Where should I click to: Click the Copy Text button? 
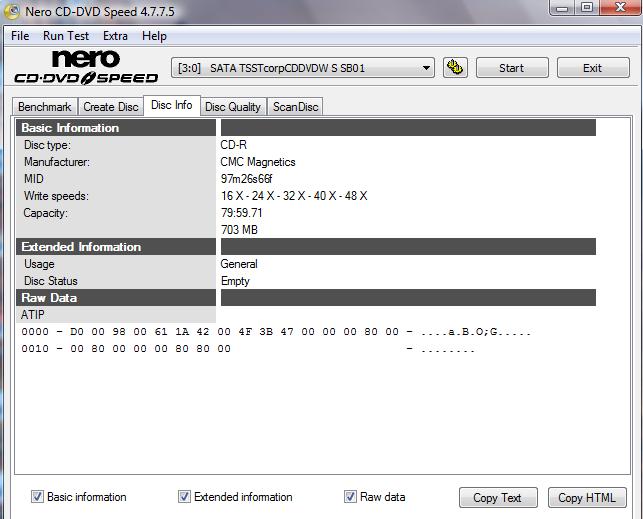coord(498,498)
